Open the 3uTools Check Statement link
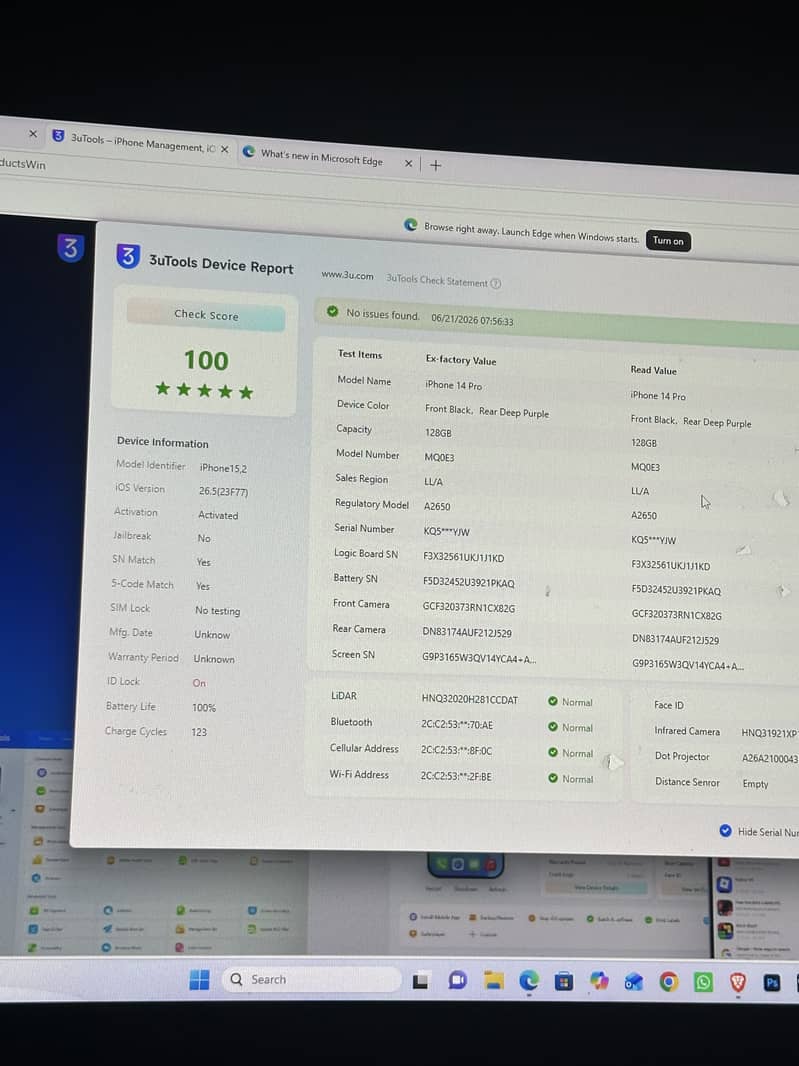The width and height of the screenshot is (799, 1066). pyautogui.click(x=437, y=280)
